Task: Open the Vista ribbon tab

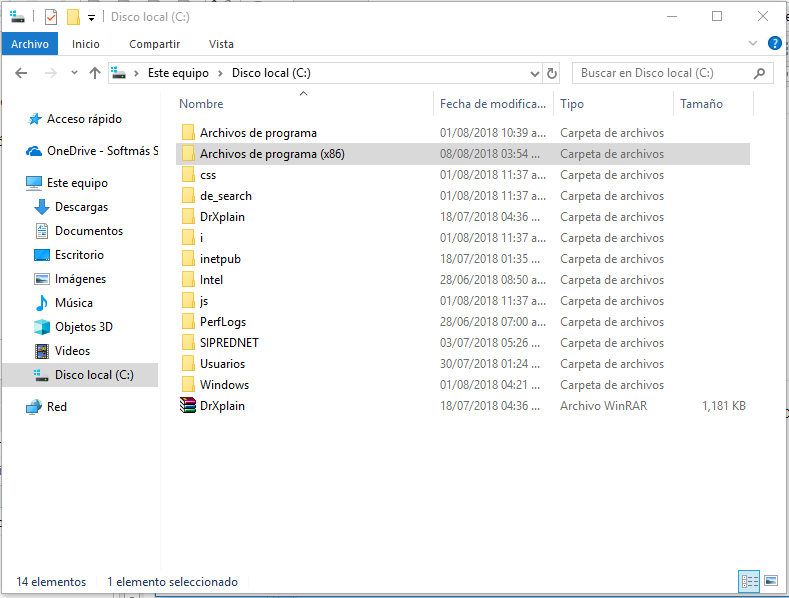Action: pyautogui.click(x=221, y=44)
